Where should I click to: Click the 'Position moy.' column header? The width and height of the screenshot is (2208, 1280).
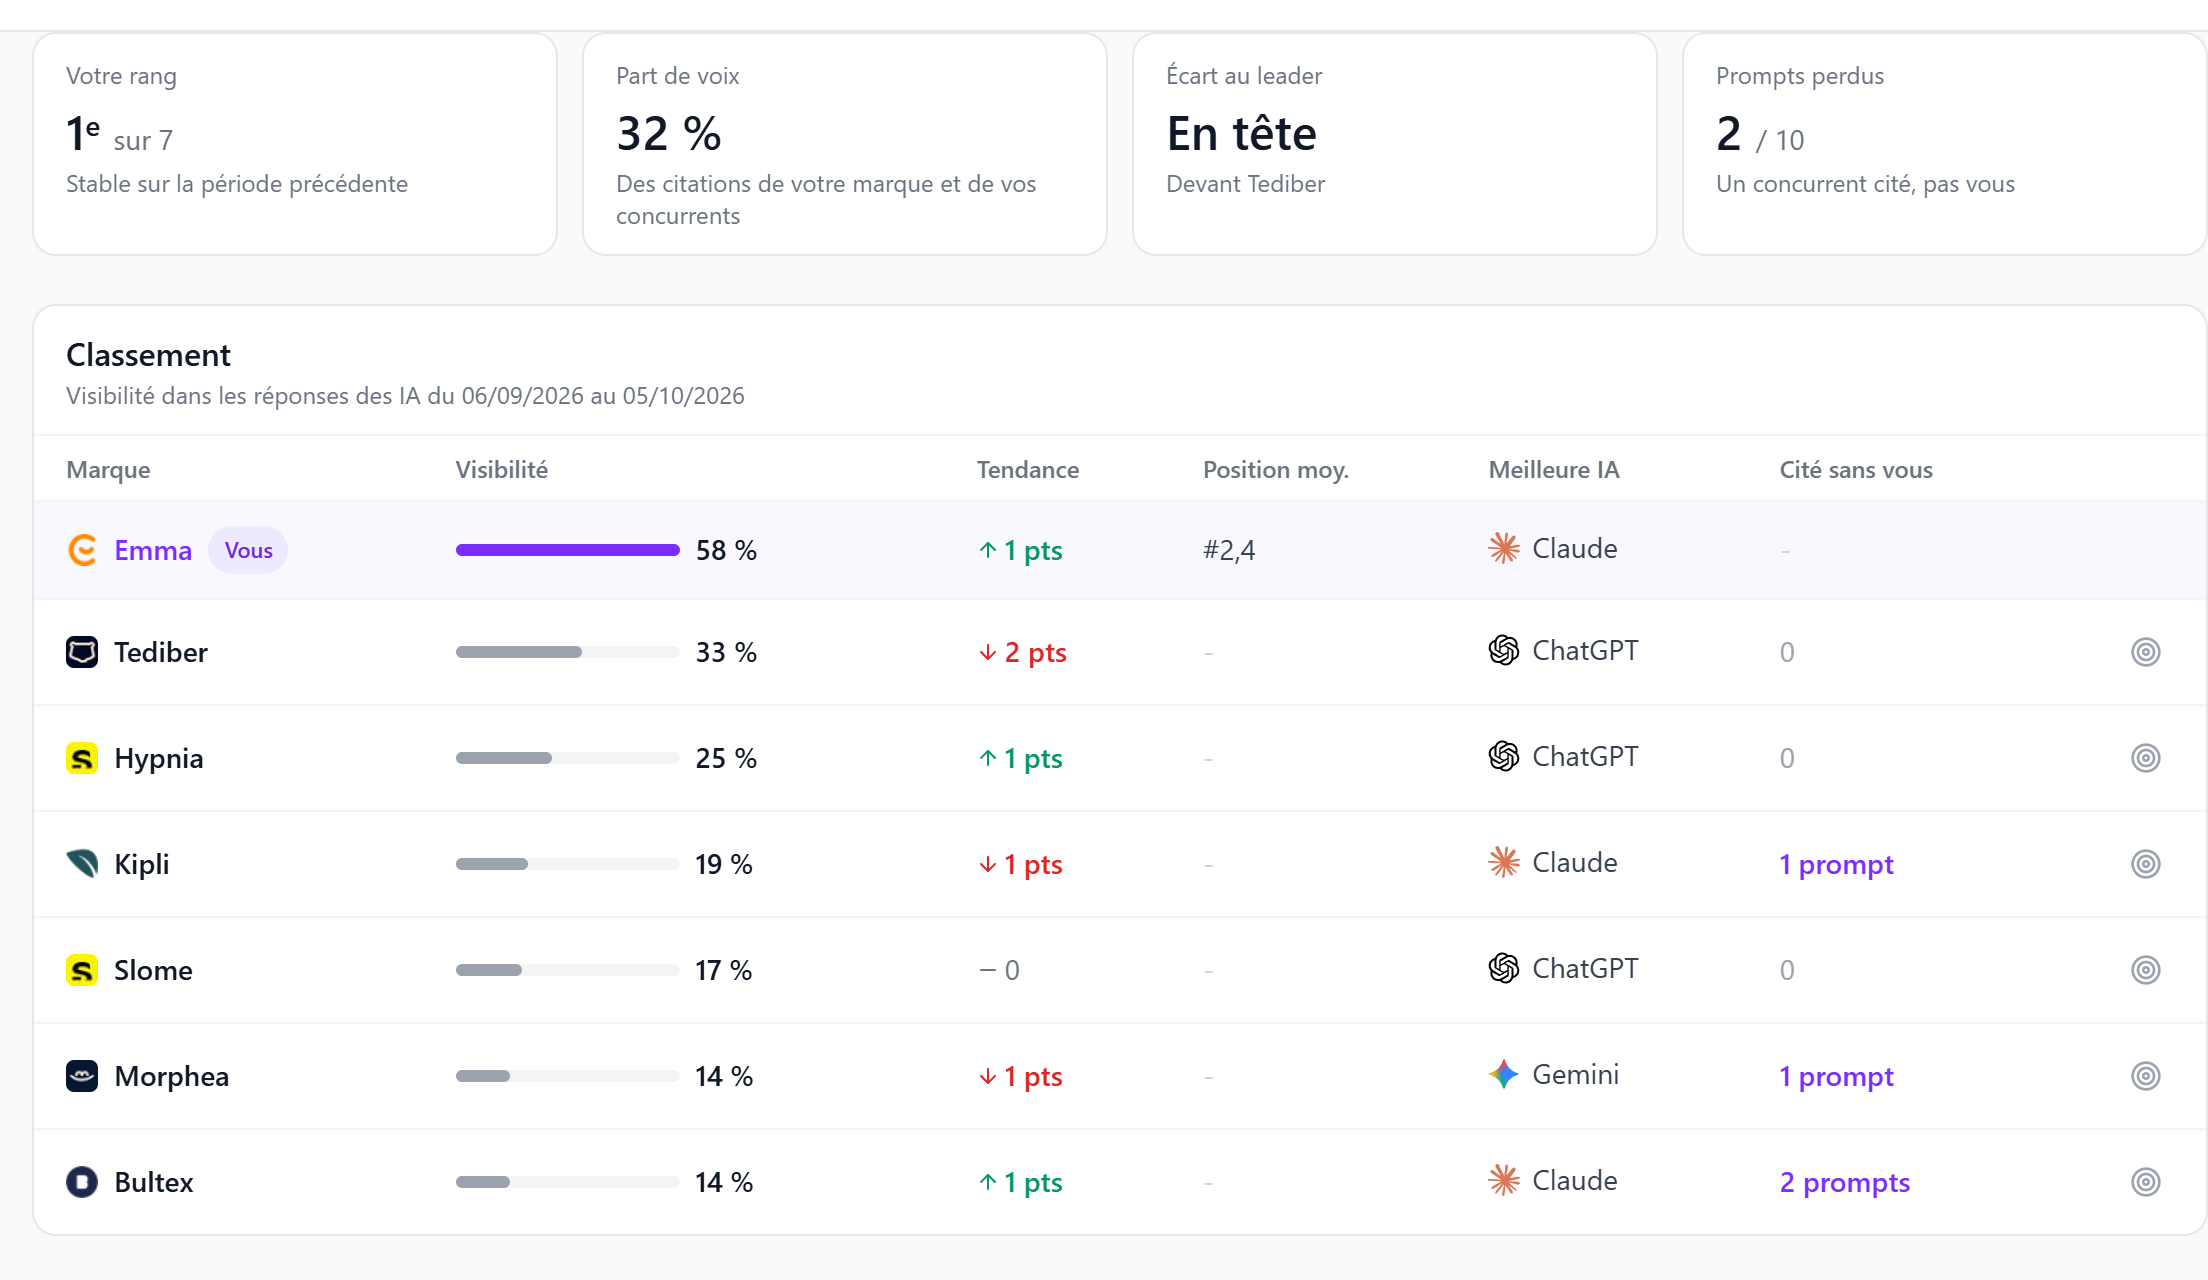1276,470
